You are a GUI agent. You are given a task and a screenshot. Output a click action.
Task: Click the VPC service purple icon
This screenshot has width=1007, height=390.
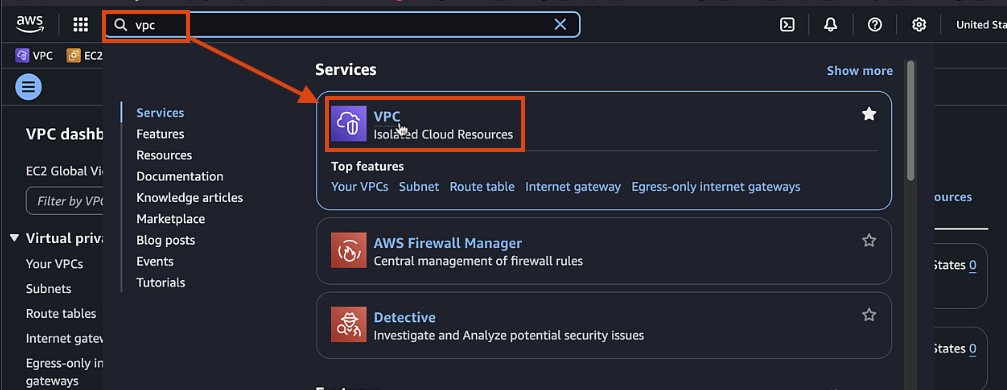coord(349,123)
